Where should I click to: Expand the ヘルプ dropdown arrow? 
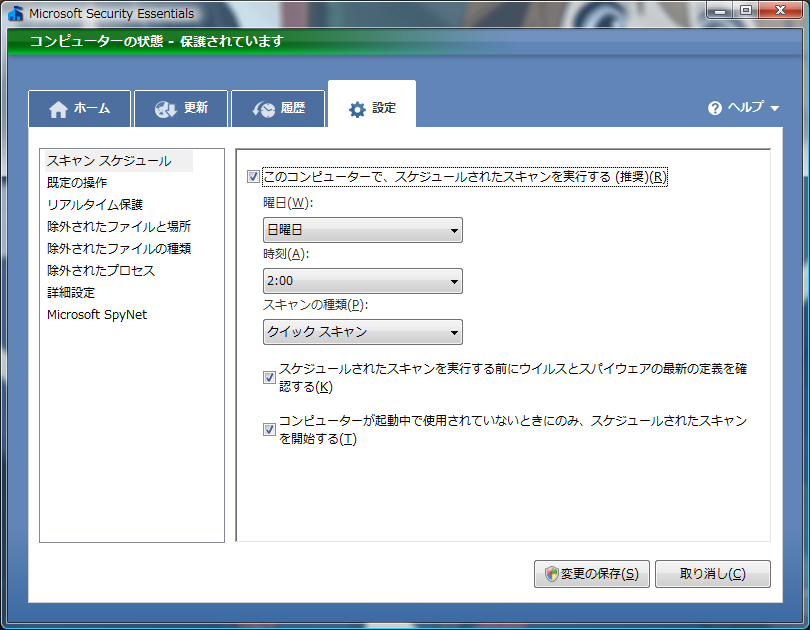click(774, 108)
